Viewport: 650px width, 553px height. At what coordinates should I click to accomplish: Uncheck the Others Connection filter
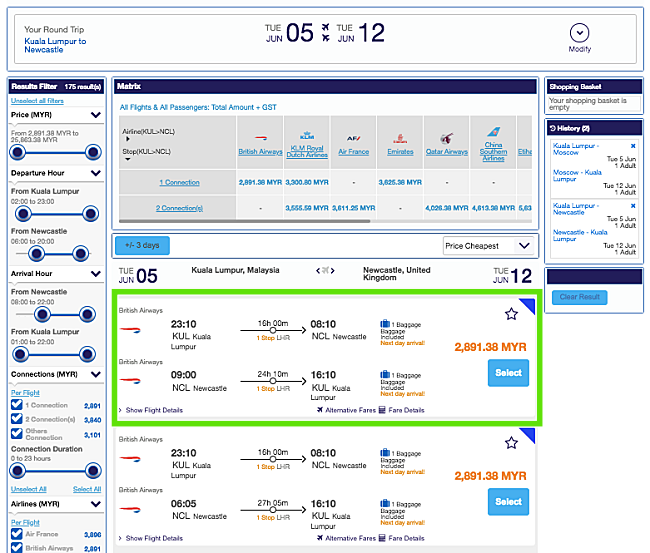point(17,434)
